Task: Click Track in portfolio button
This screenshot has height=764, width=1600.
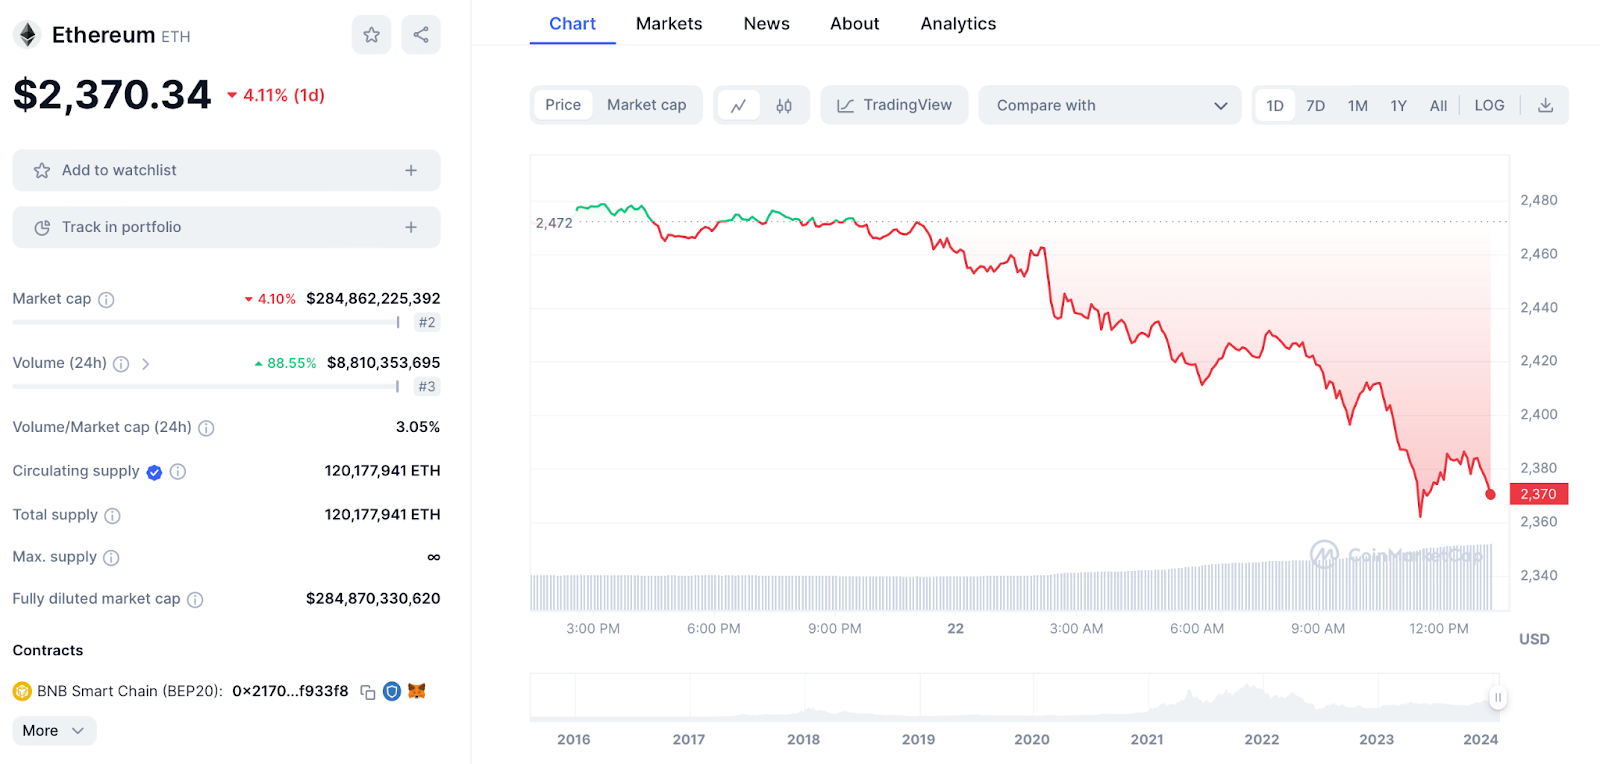Action: [x=226, y=227]
